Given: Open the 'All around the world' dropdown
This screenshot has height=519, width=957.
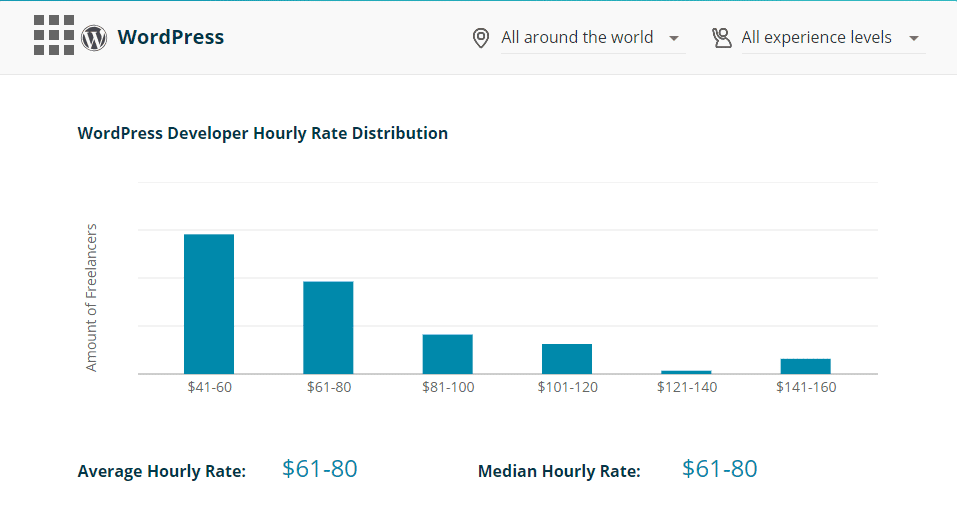Looking at the screenshot, I should point(577,38).
